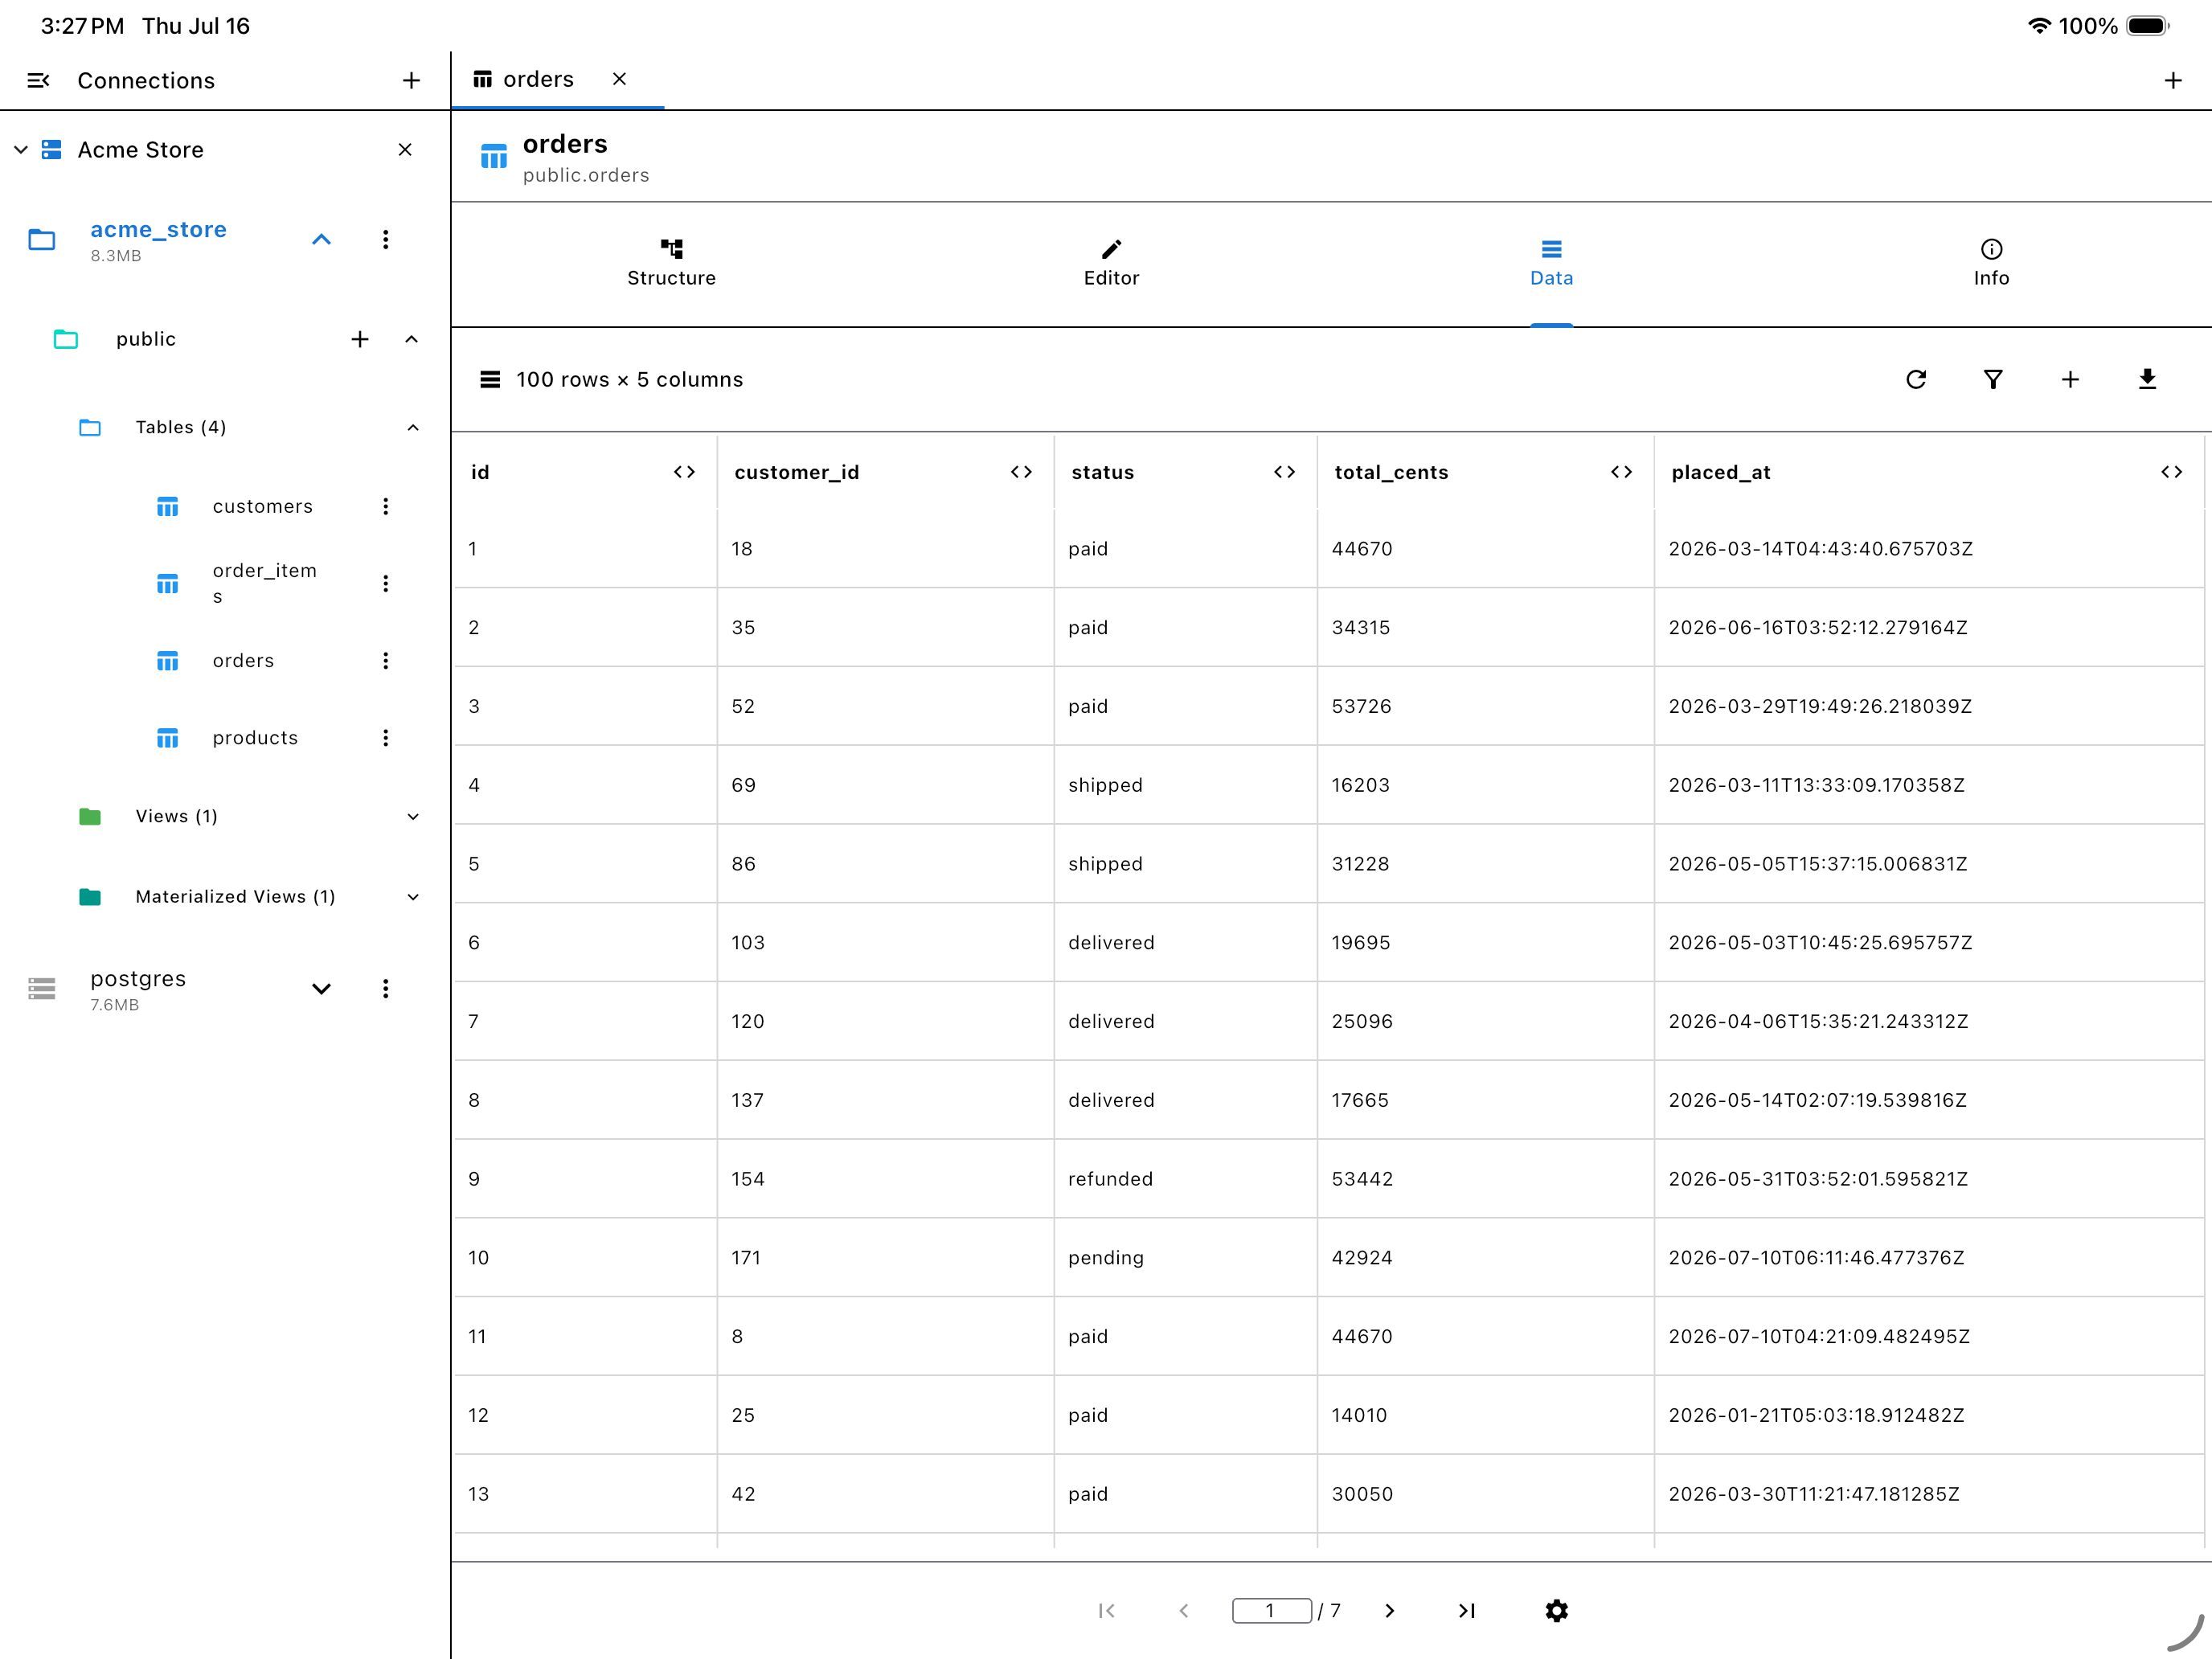Viewport: 2212px width, 1659px height.
Task: Select customers table in sidebar
Action: (x=263, y=507)
